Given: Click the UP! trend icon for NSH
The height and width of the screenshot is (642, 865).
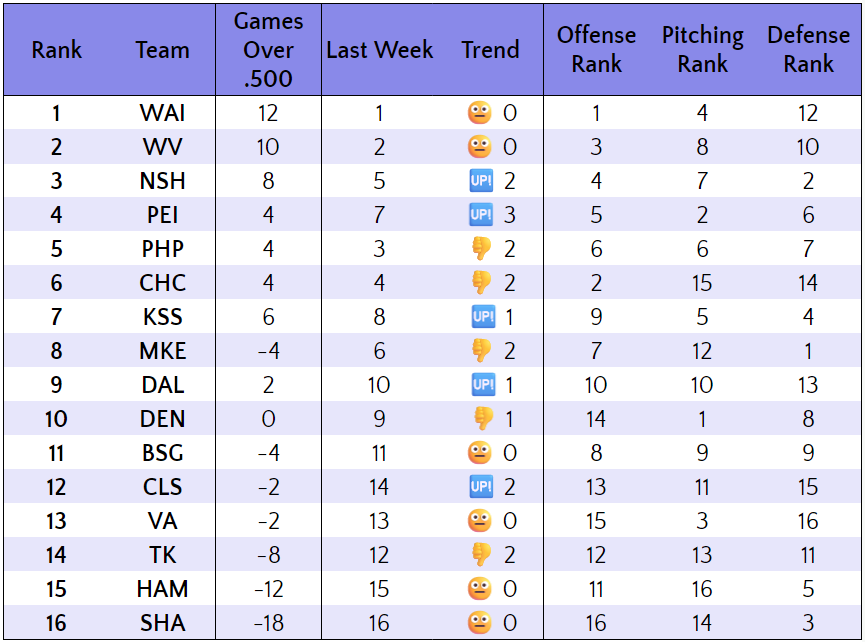Looking at the screenshot, I should tap(482, 181).
